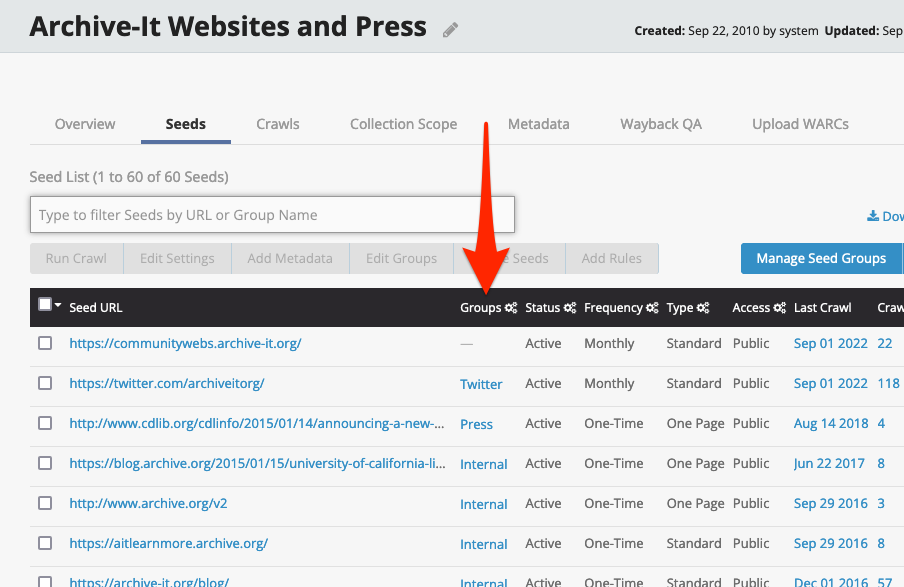Click the gear icon next to Access column
The height and width of the screenshot is (587, 904).
(780, 308)
